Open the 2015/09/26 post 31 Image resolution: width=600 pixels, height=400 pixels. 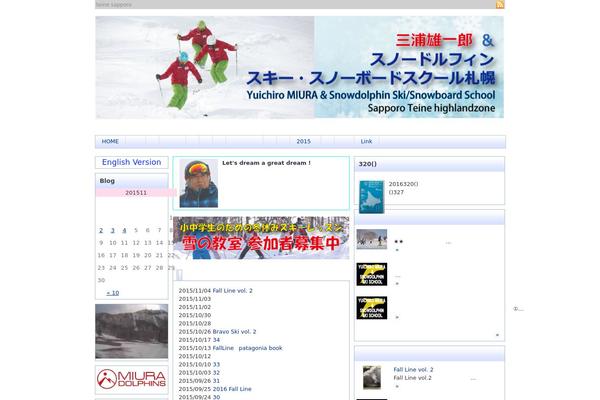[216, 381]
